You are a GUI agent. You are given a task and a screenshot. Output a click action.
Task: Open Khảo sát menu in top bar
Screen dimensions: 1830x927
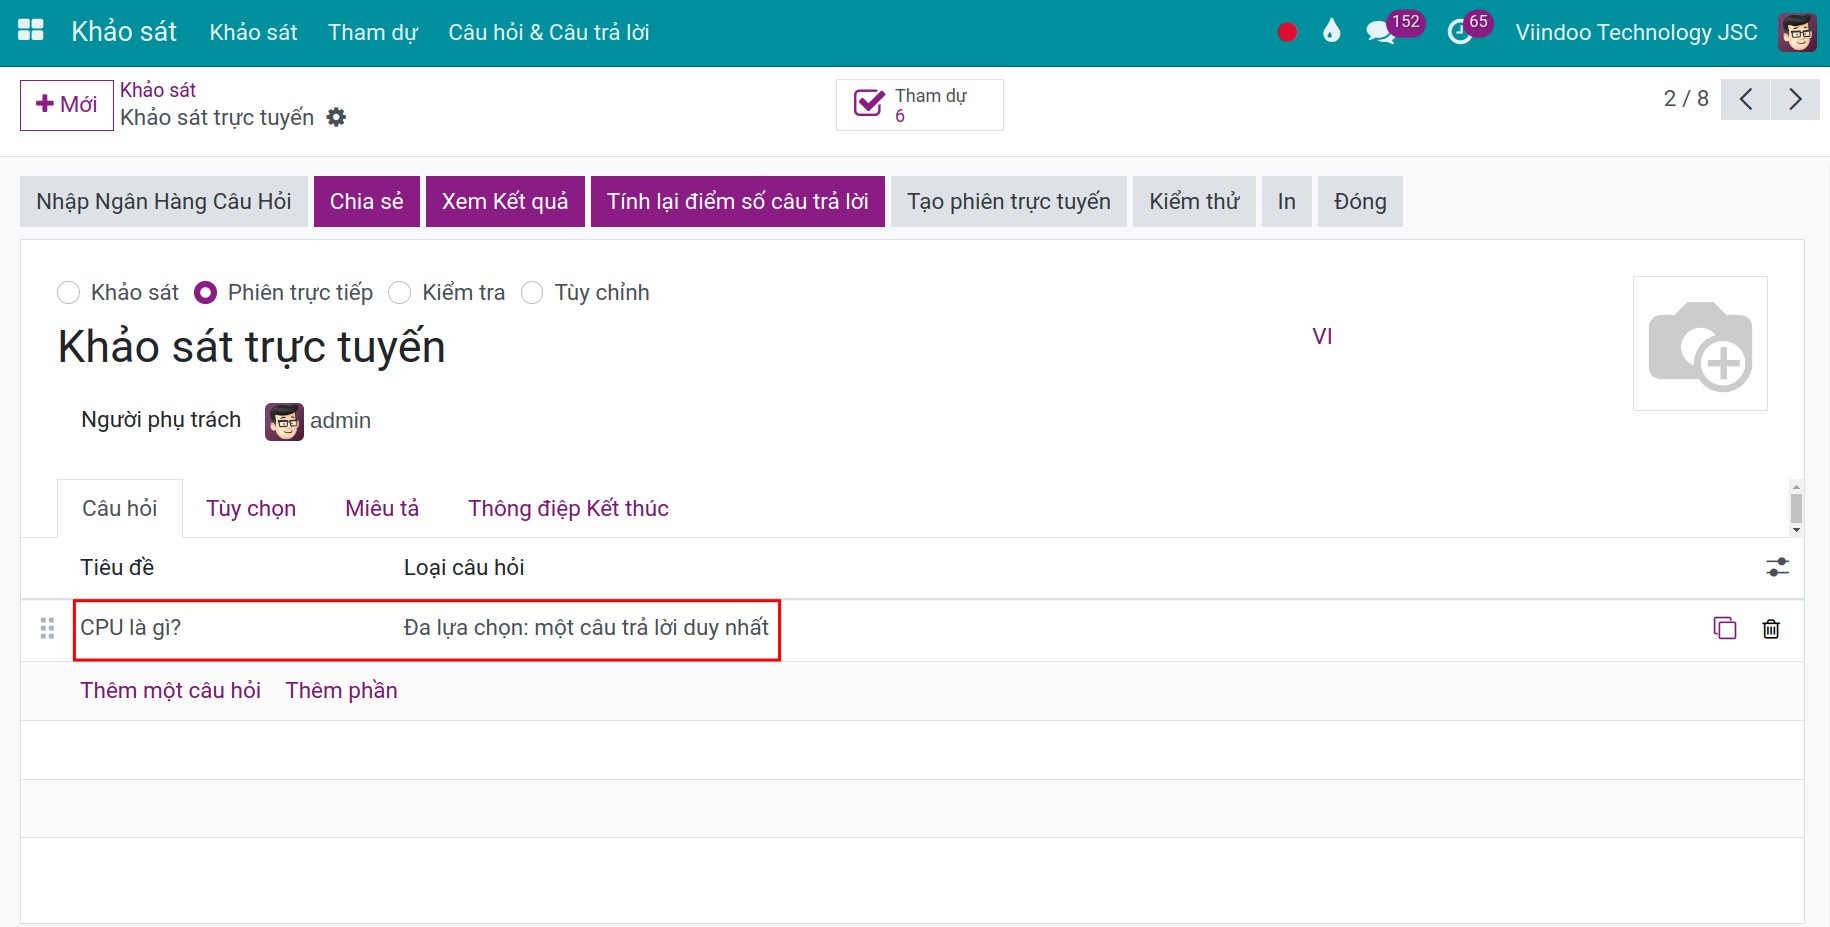tap(253, 32)
